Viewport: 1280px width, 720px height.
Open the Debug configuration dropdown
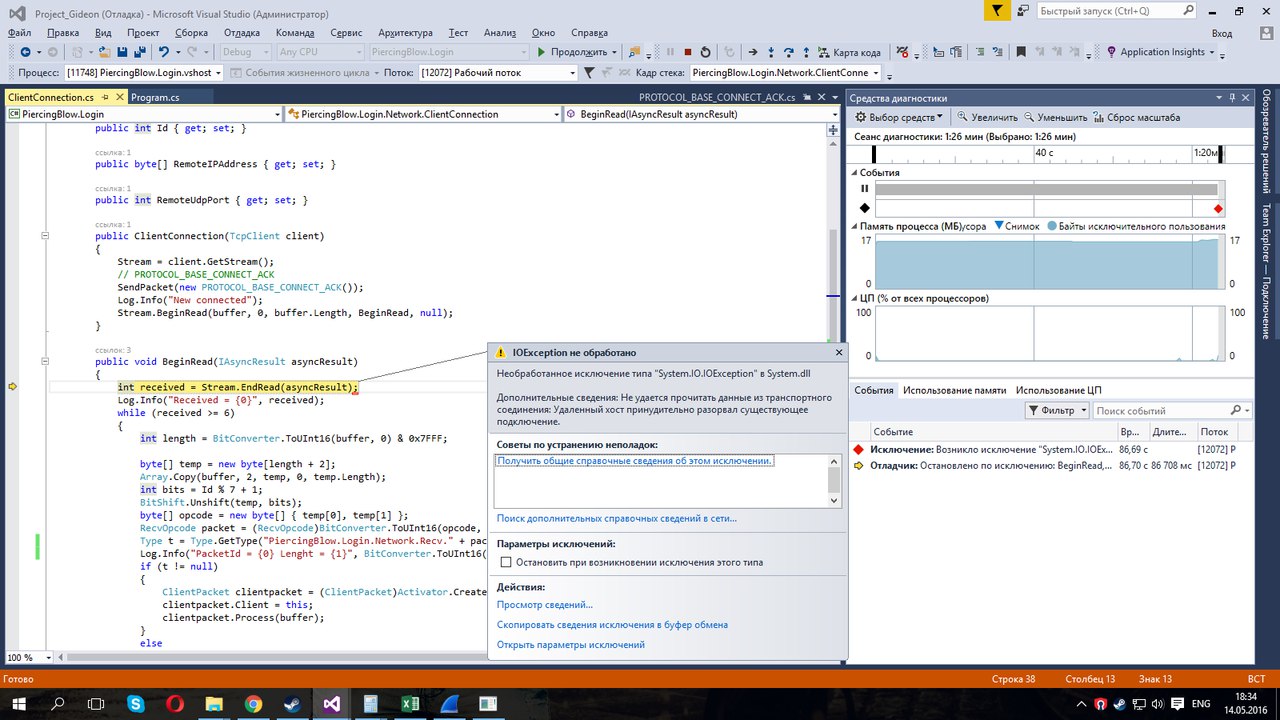244,52
